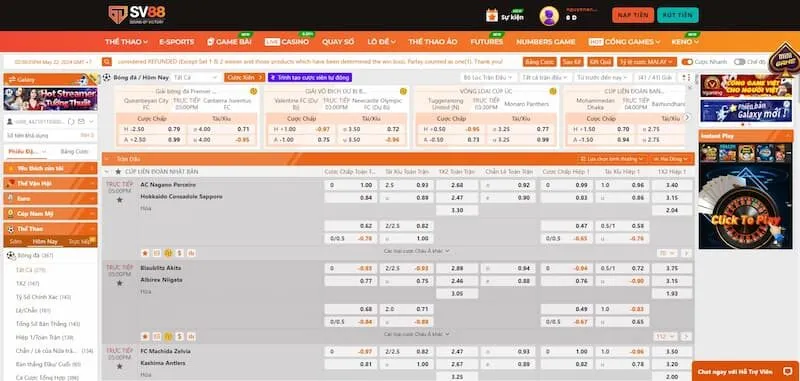Open the user avatar profile icon
This screenshot has width=800, height=381.
pyautogui.click(x=549, y=16)
